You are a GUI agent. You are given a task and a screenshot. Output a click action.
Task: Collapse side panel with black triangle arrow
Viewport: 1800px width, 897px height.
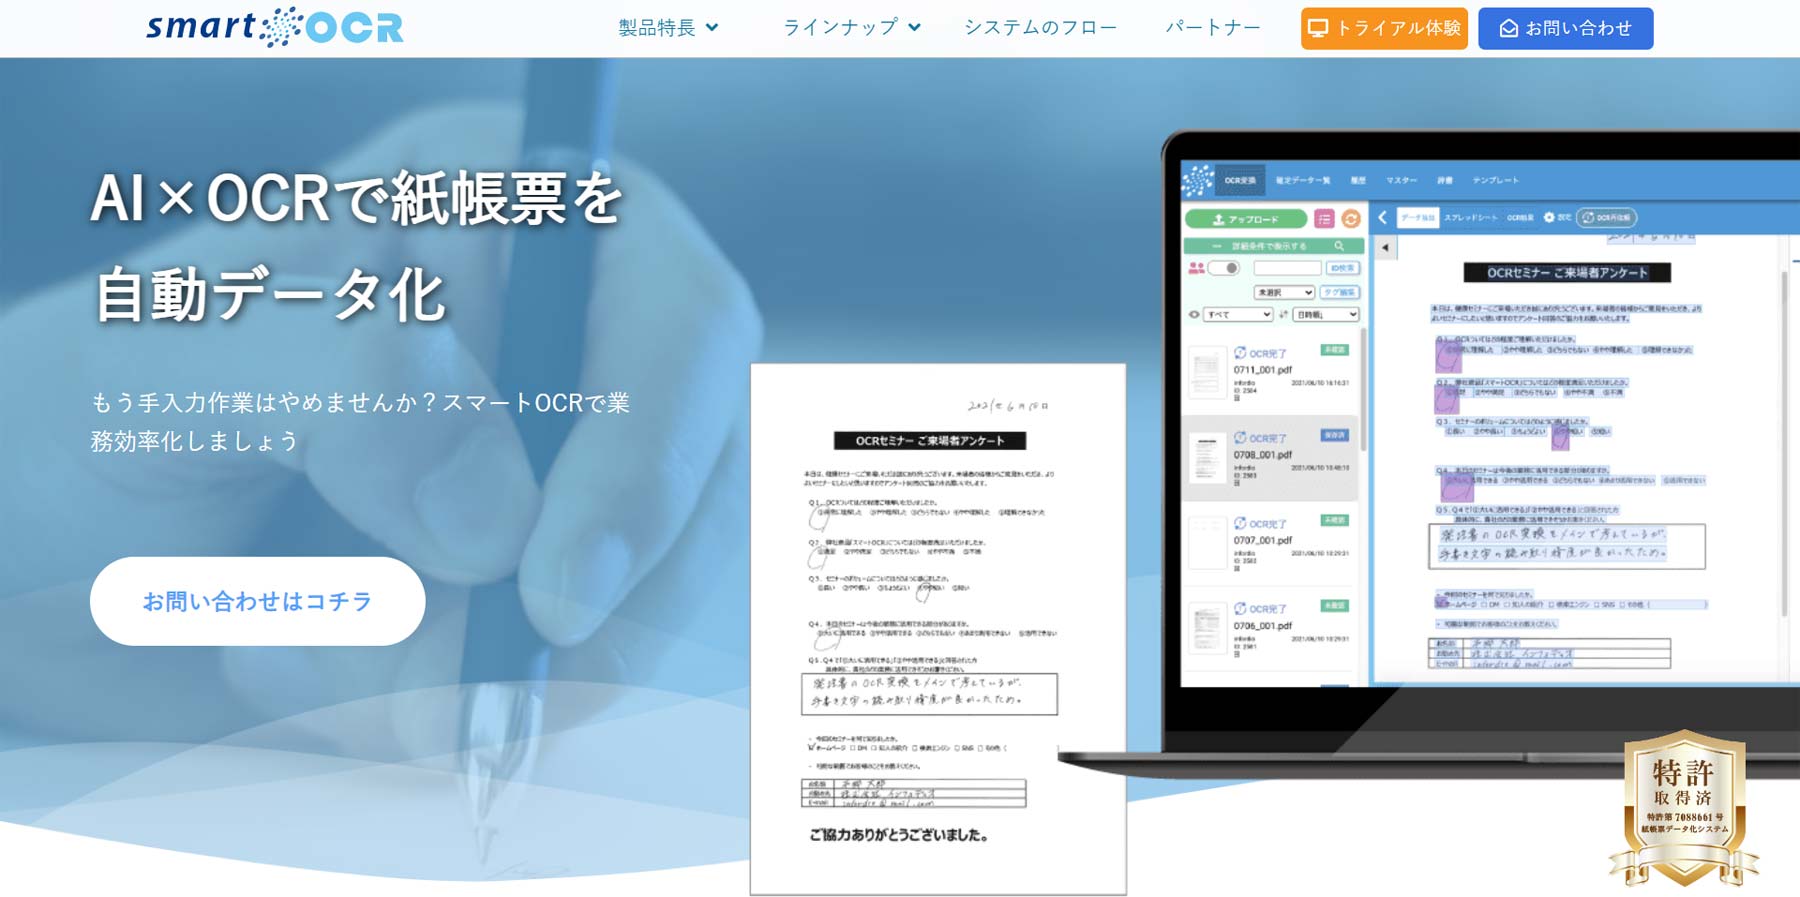1385,247
